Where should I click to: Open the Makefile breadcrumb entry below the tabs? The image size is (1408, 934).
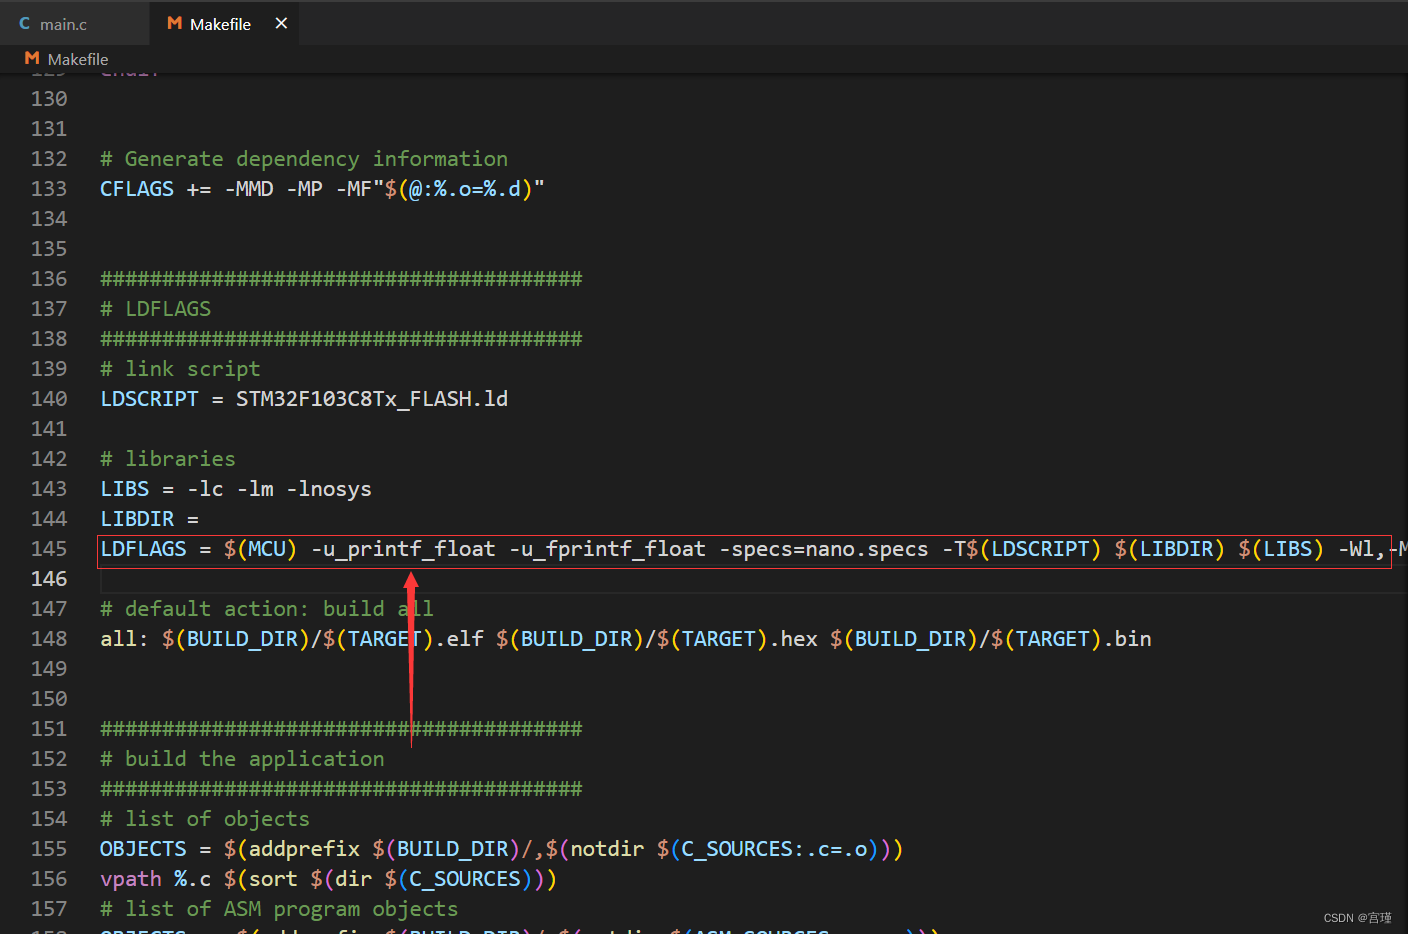tap(80, 59)
